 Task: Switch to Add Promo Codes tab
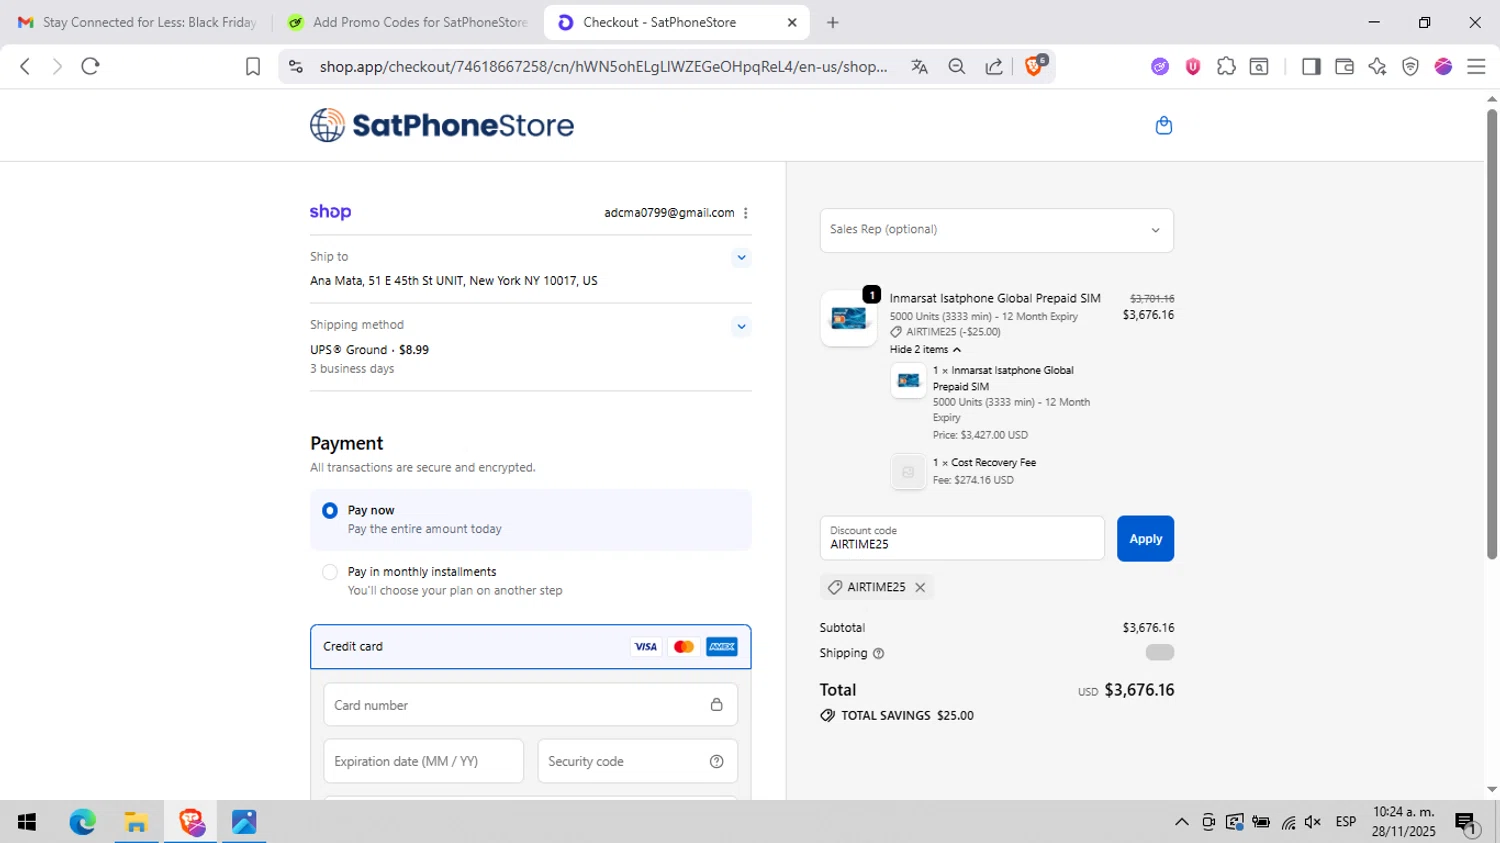point(408,22)
